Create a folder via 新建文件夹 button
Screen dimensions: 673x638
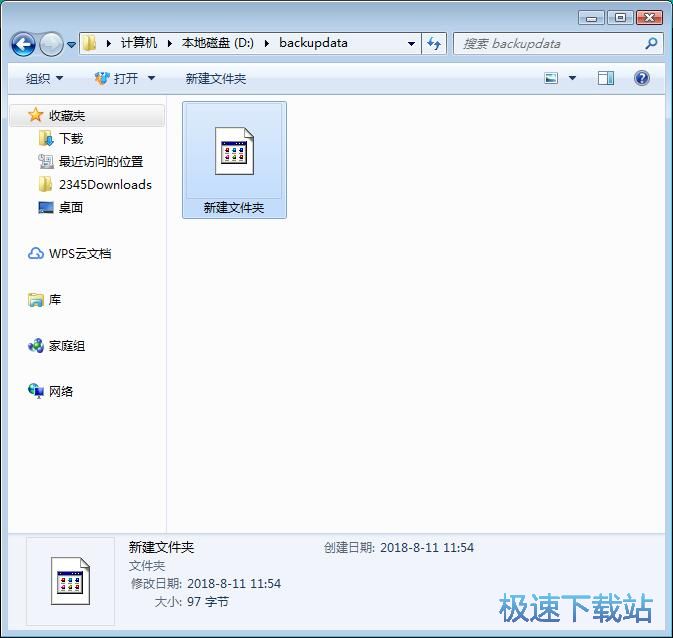(x=215, y=79)
